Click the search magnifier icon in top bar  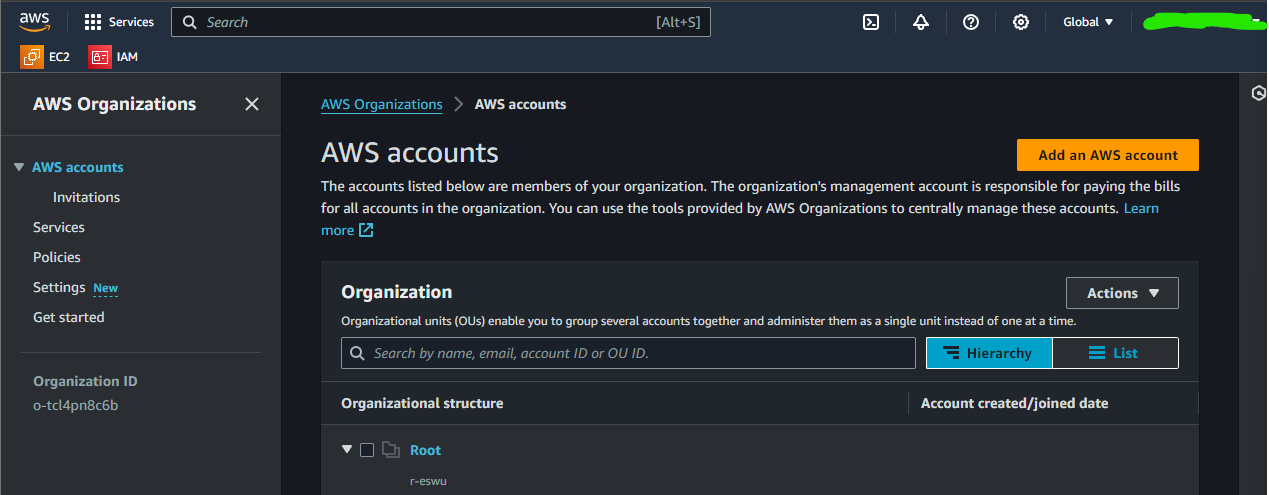pyautogui.click(x=189, y=22)
